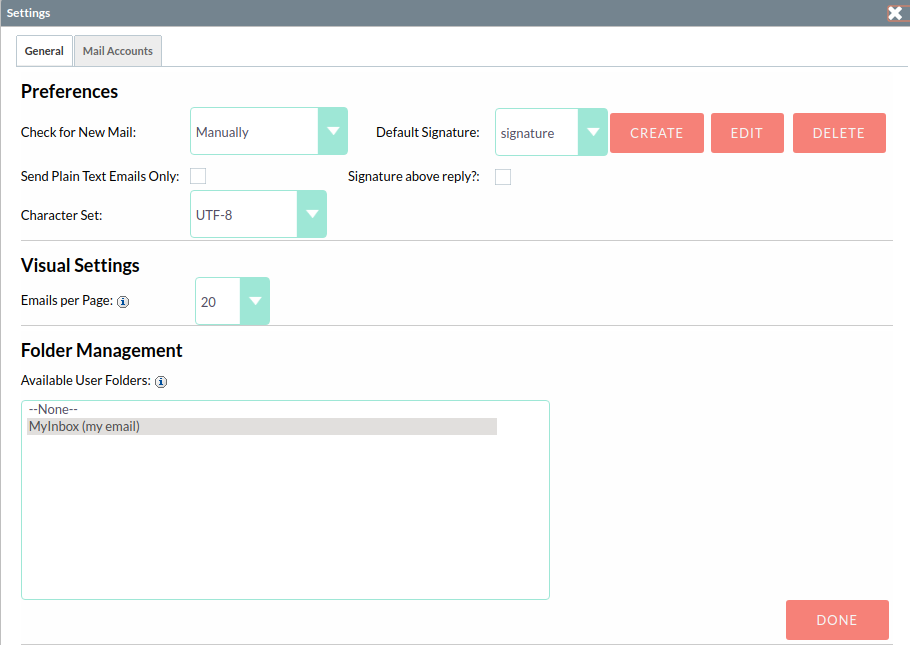Toggle Signature above reply checkbox
This screenshot has height=645, width=910.
(503, 177)
